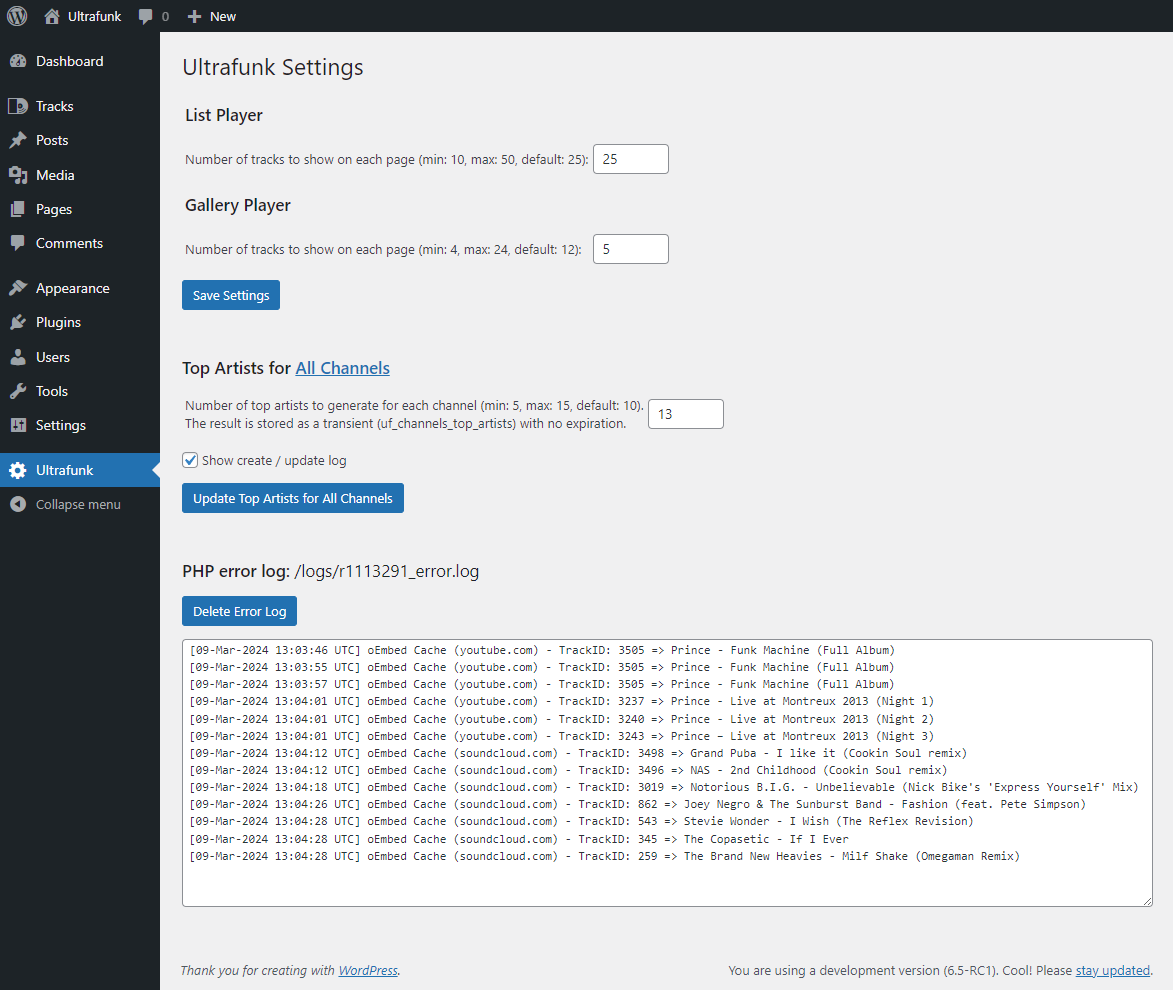Viewport: 1173px width, 990px height.
Task: Click the log line with Stevie Wonder
Action: [581, 822]
